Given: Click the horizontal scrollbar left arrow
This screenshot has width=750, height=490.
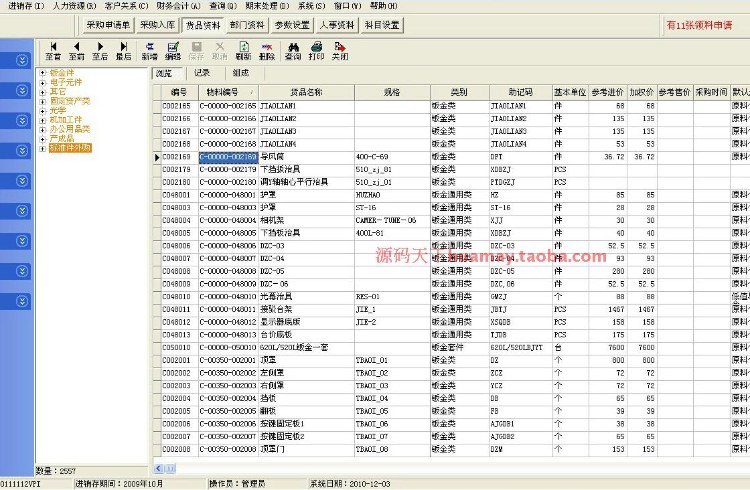Looking at the screenshot, I should pyautogui.click(x=158, y=468).
